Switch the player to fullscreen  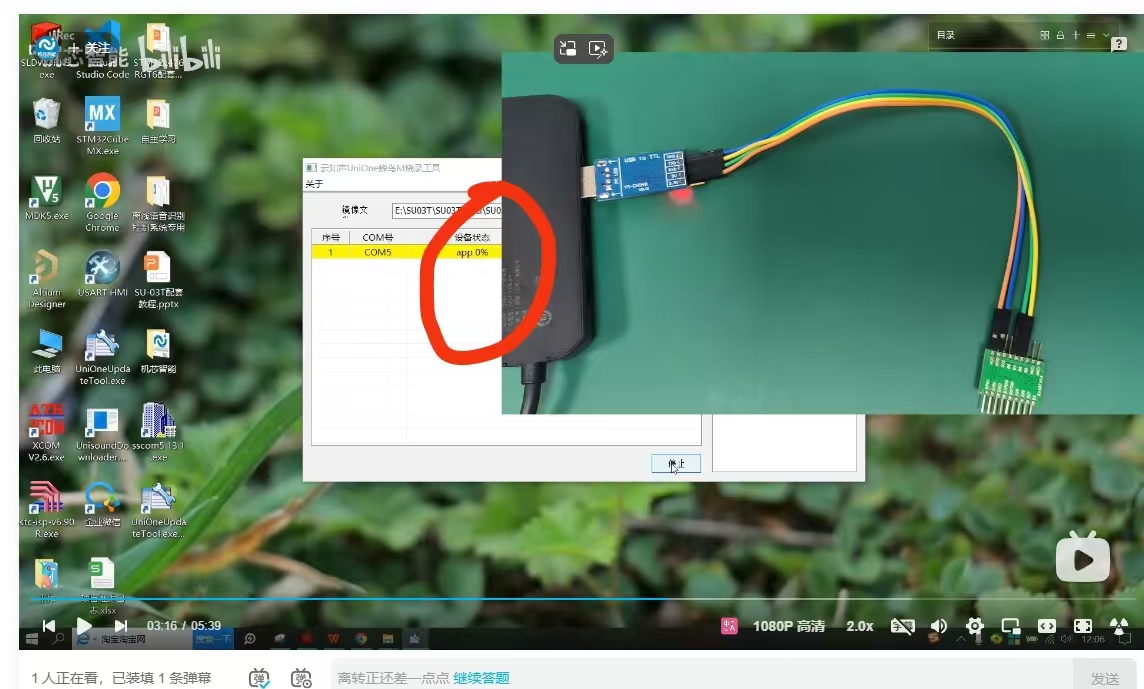coord(1083,626)
